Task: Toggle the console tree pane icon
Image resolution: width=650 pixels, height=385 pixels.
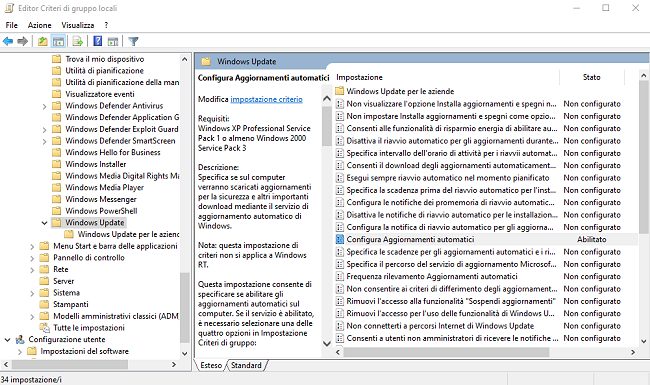Action: click(x=58, y=41)
